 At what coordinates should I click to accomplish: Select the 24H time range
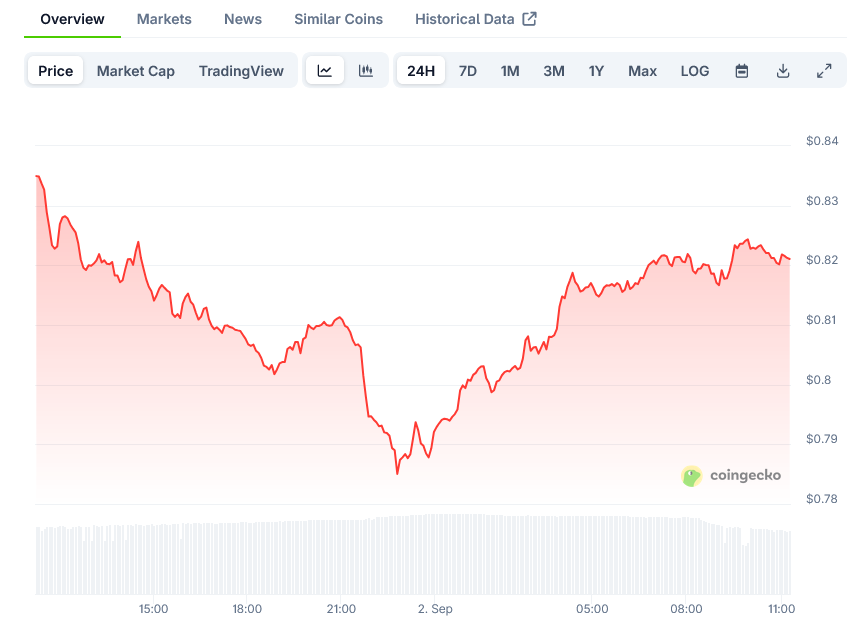421,71
